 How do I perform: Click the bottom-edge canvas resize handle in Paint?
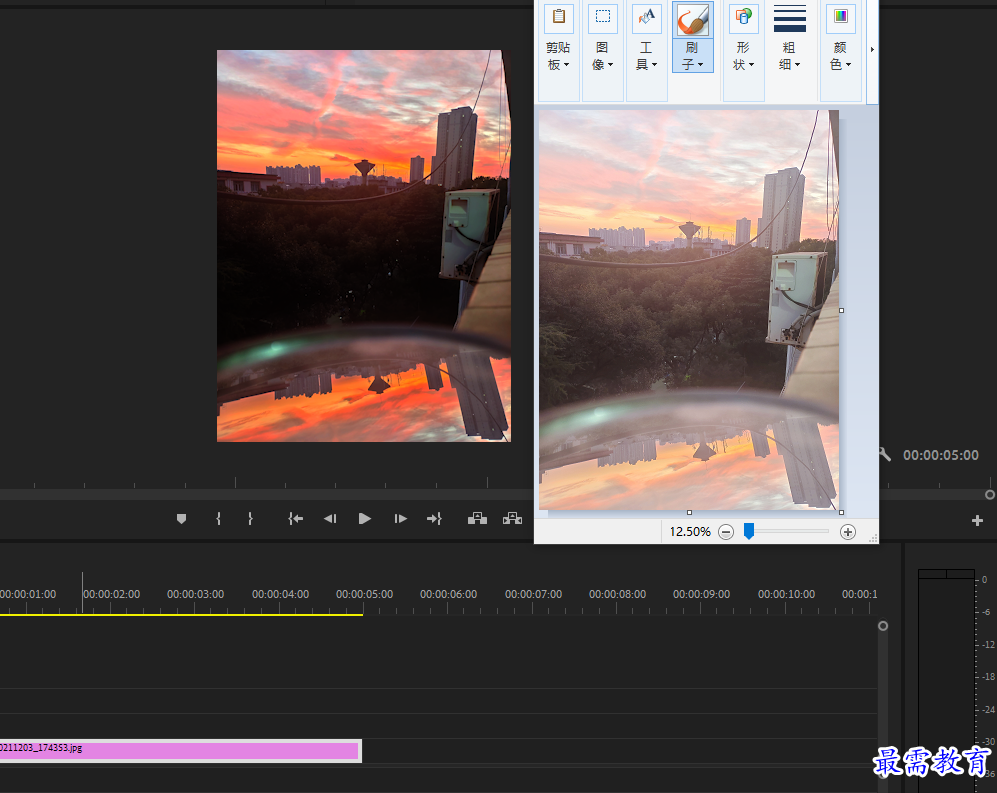tap(689, 512)
